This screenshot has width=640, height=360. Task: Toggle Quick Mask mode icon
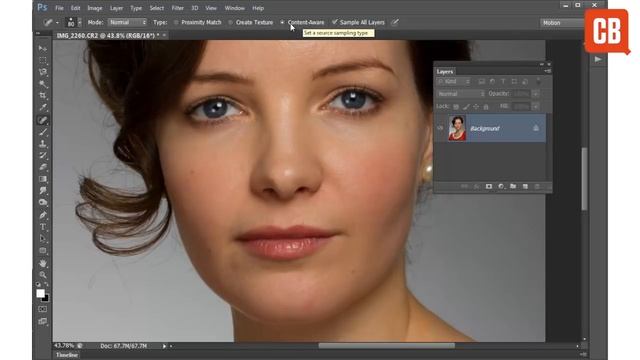point(42,309)
